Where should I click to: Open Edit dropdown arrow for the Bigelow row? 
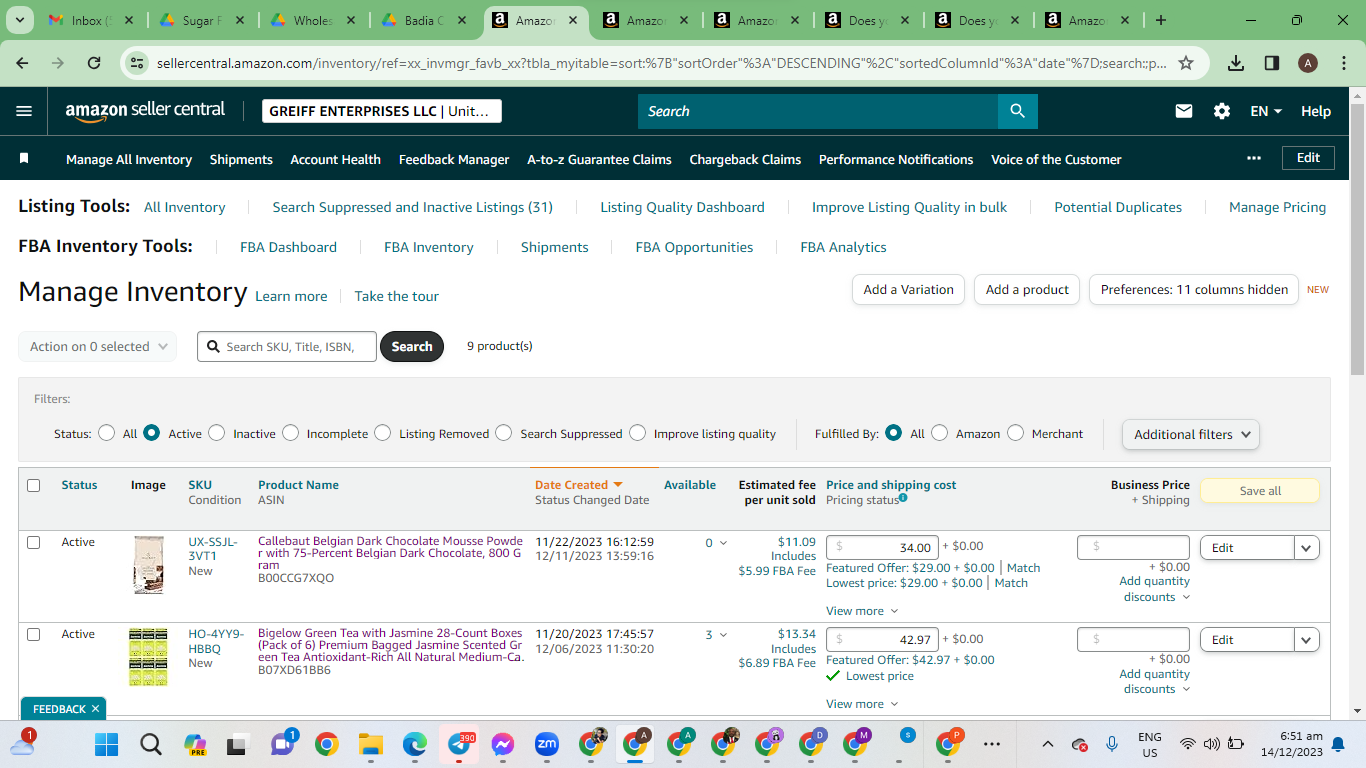(x=1307, y=639)
